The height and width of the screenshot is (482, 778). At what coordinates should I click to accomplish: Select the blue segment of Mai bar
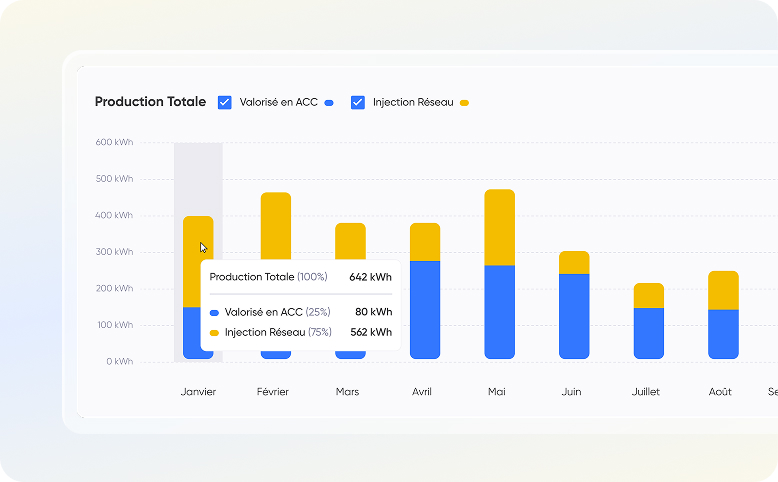pos(500,312)
